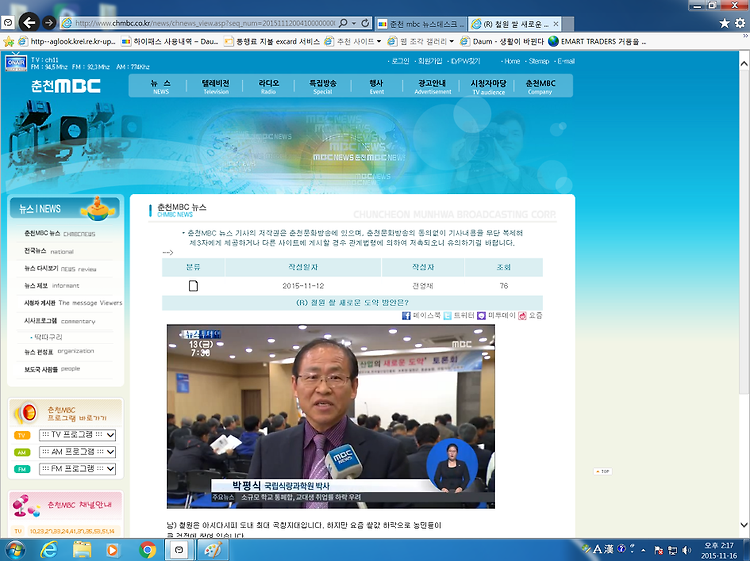Image resolution: width=750 pixels, height=561 pixels.
Task: Open Windows Start button
Action: tap(14, 550)
